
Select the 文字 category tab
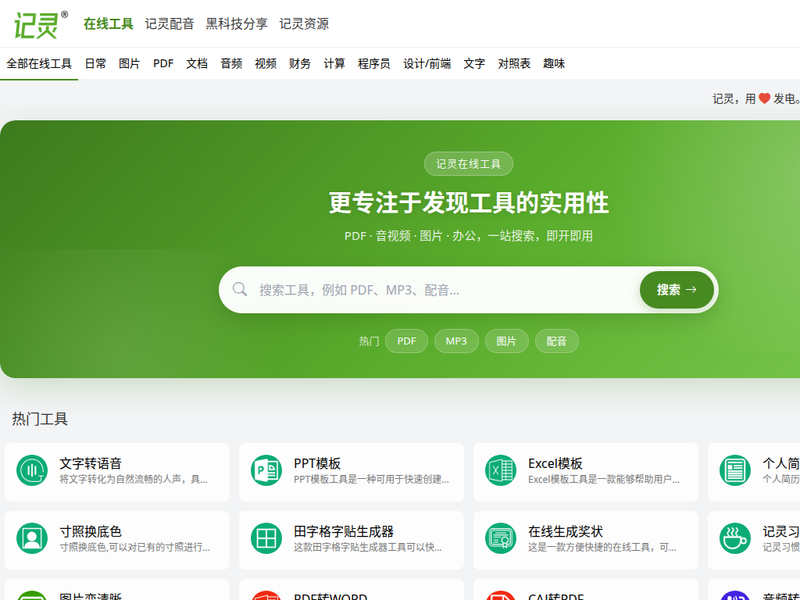coord(474,64)
